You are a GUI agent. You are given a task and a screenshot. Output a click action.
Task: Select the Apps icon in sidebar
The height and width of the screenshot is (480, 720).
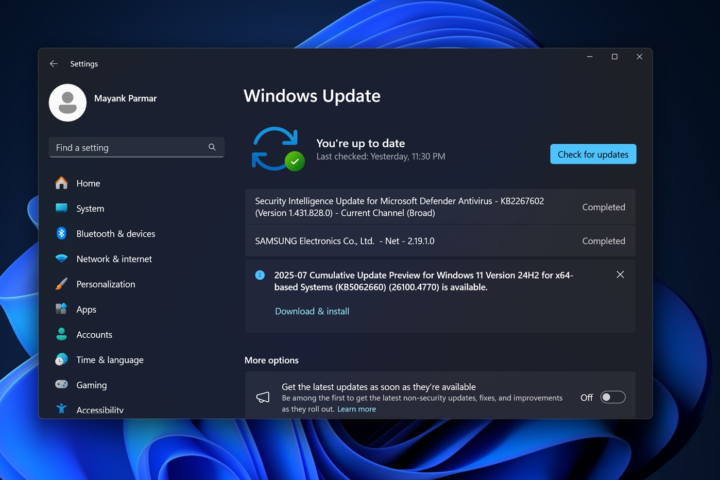[62, 309]
